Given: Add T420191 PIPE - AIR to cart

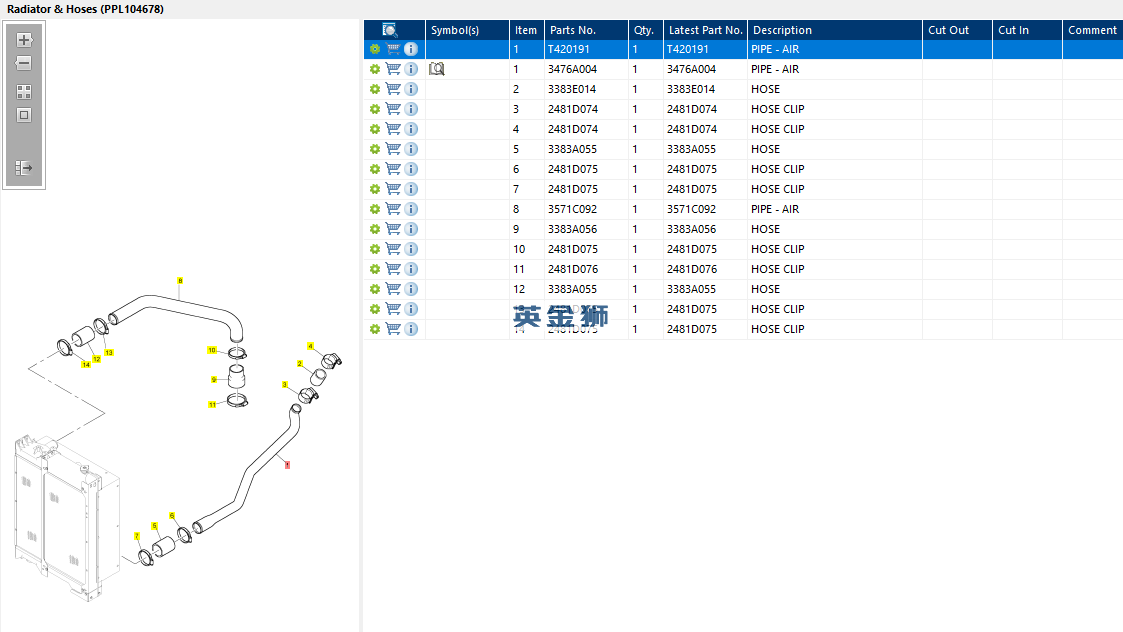Looking at the screenshot, I should 393,49.
